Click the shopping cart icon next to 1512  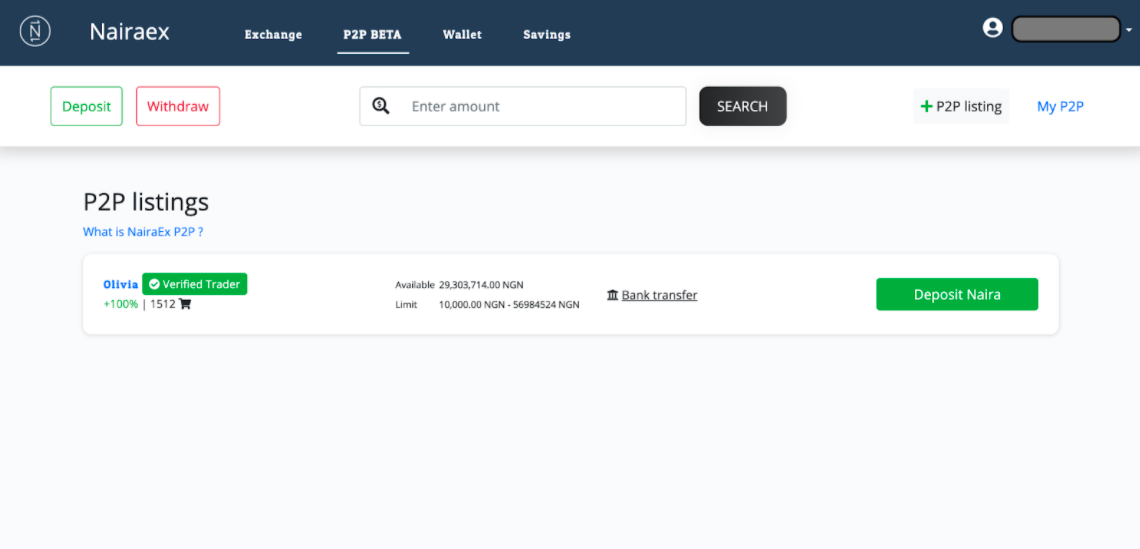185,304
